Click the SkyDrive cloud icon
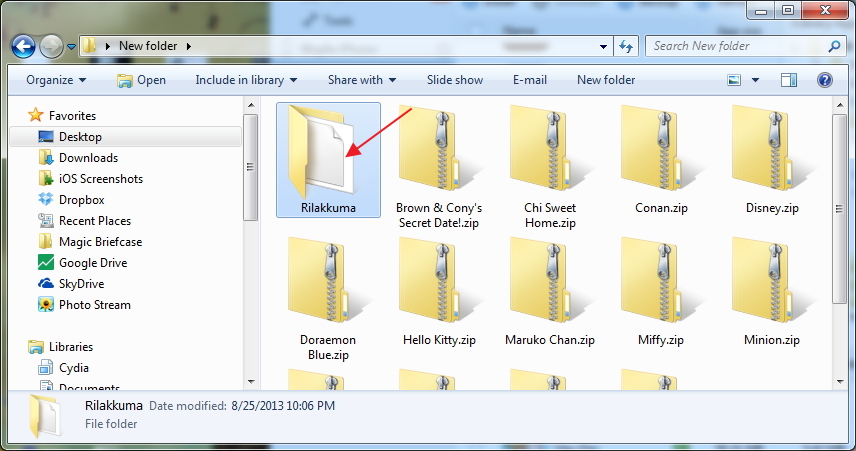The height and width of the screenshot is (451, 856). point(46,283)
